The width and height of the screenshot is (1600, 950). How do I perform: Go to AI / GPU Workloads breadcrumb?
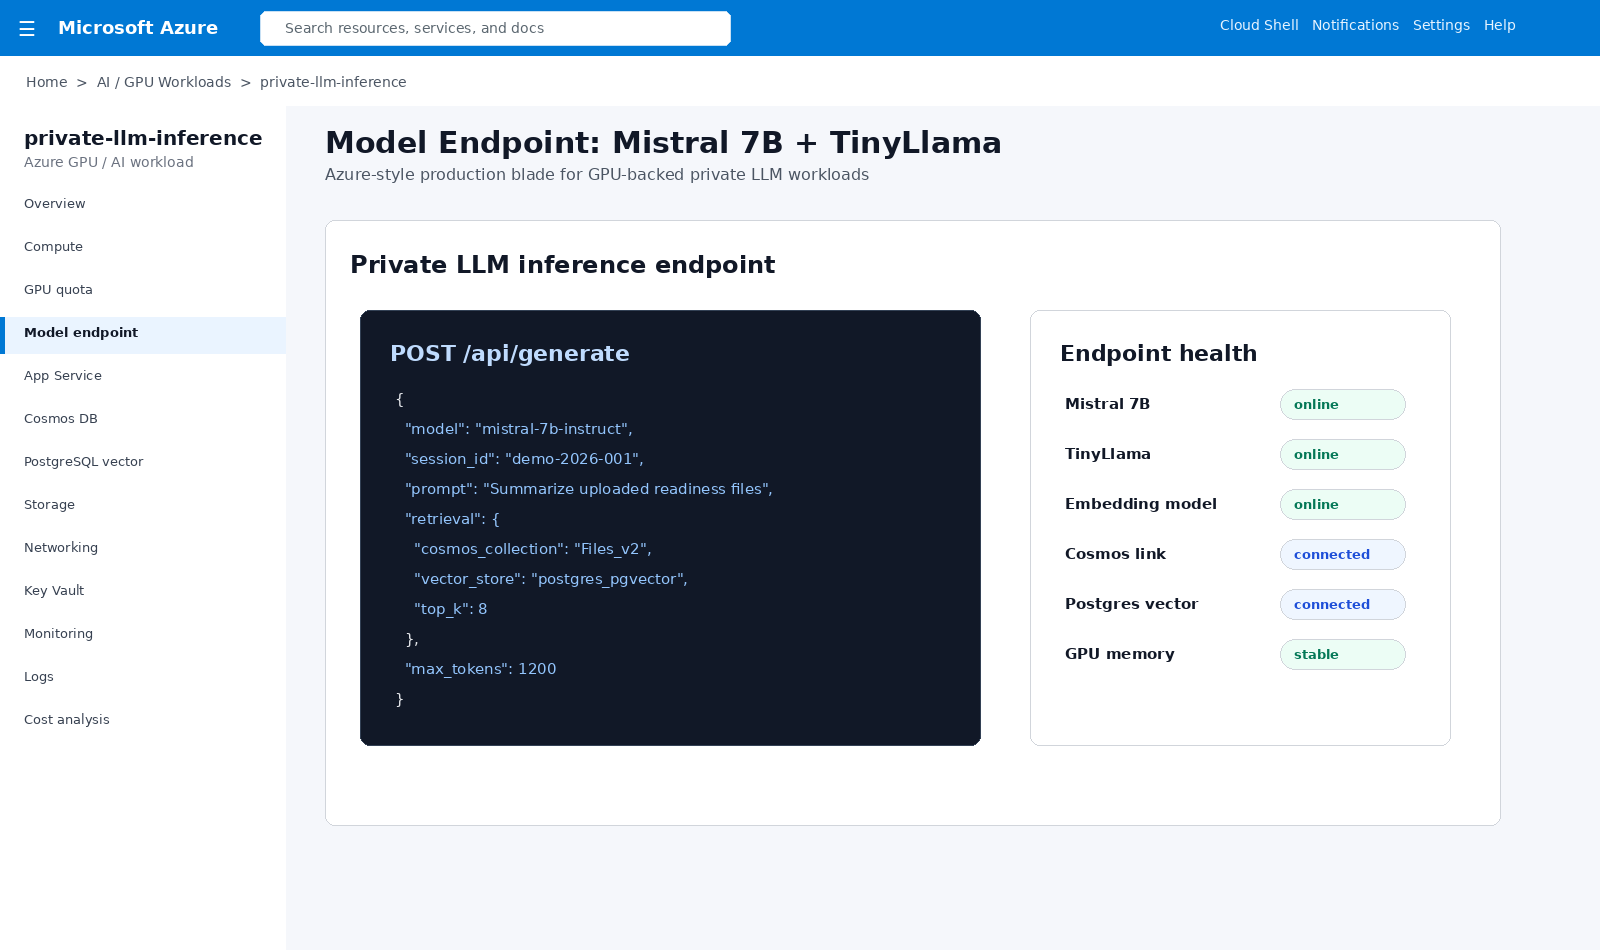pos(164,82)
